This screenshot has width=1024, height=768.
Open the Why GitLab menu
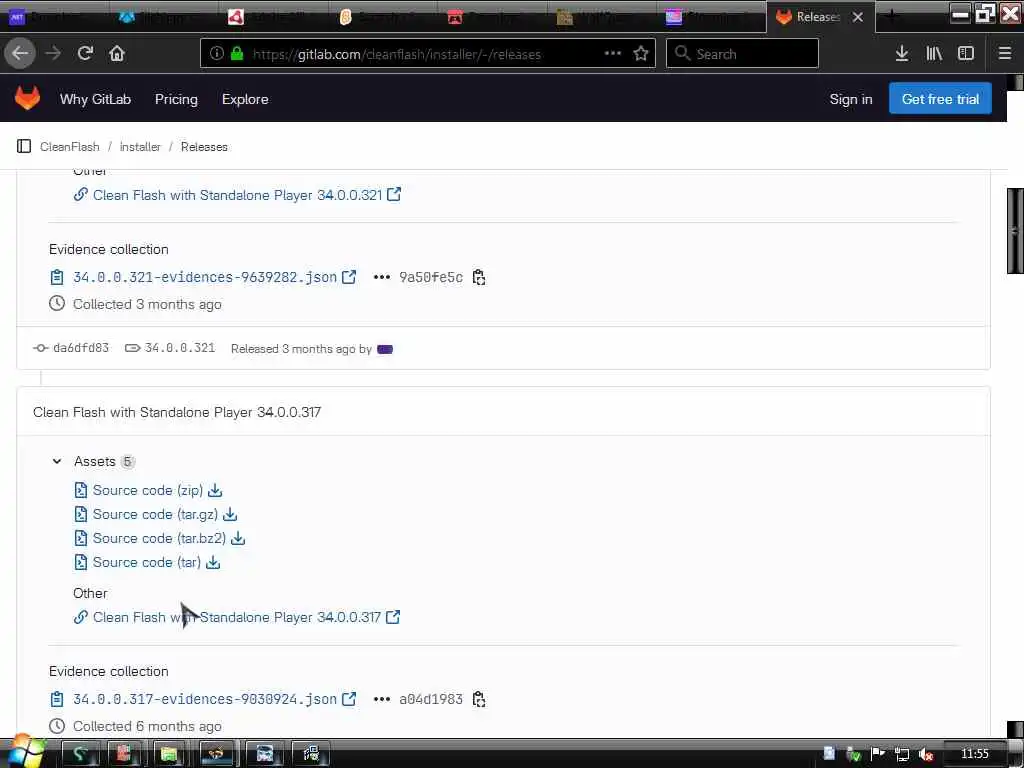95,99
